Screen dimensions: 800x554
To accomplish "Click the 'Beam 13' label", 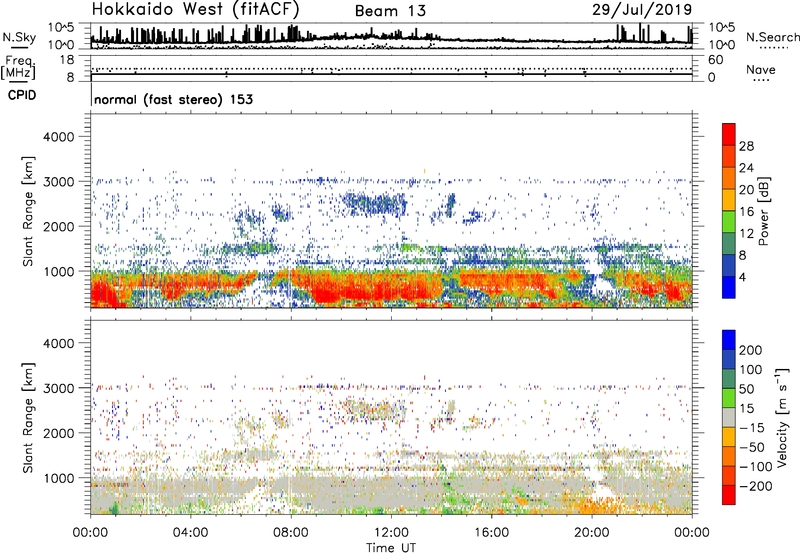I will tap(390, 11).
